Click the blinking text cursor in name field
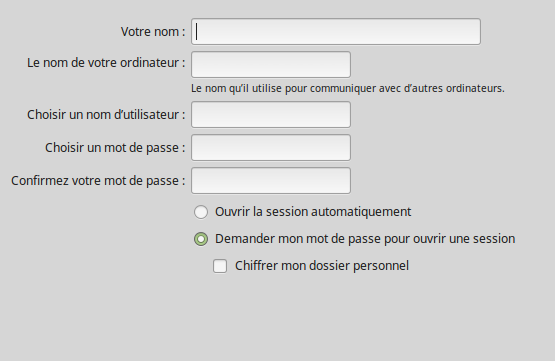 (x=197, y=31)
